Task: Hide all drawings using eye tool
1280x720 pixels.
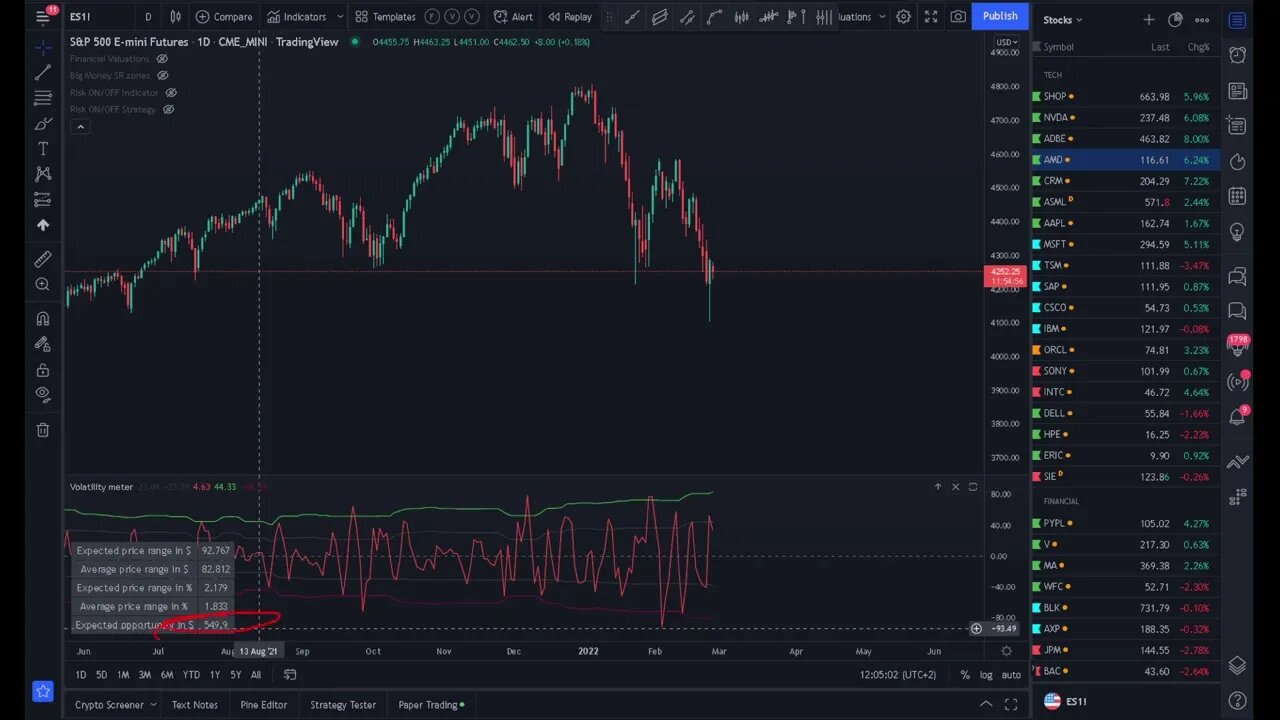Action: pos(42,394)
